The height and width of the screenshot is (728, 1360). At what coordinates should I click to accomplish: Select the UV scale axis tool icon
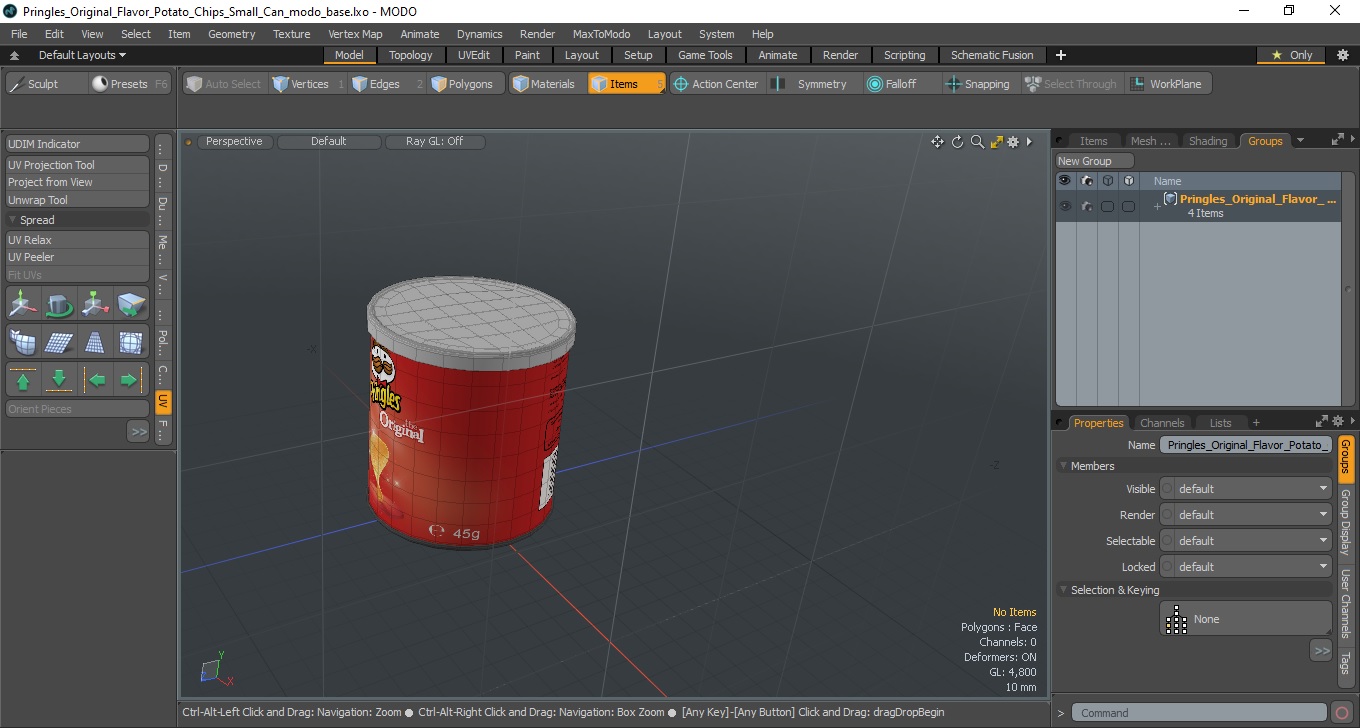95,303
